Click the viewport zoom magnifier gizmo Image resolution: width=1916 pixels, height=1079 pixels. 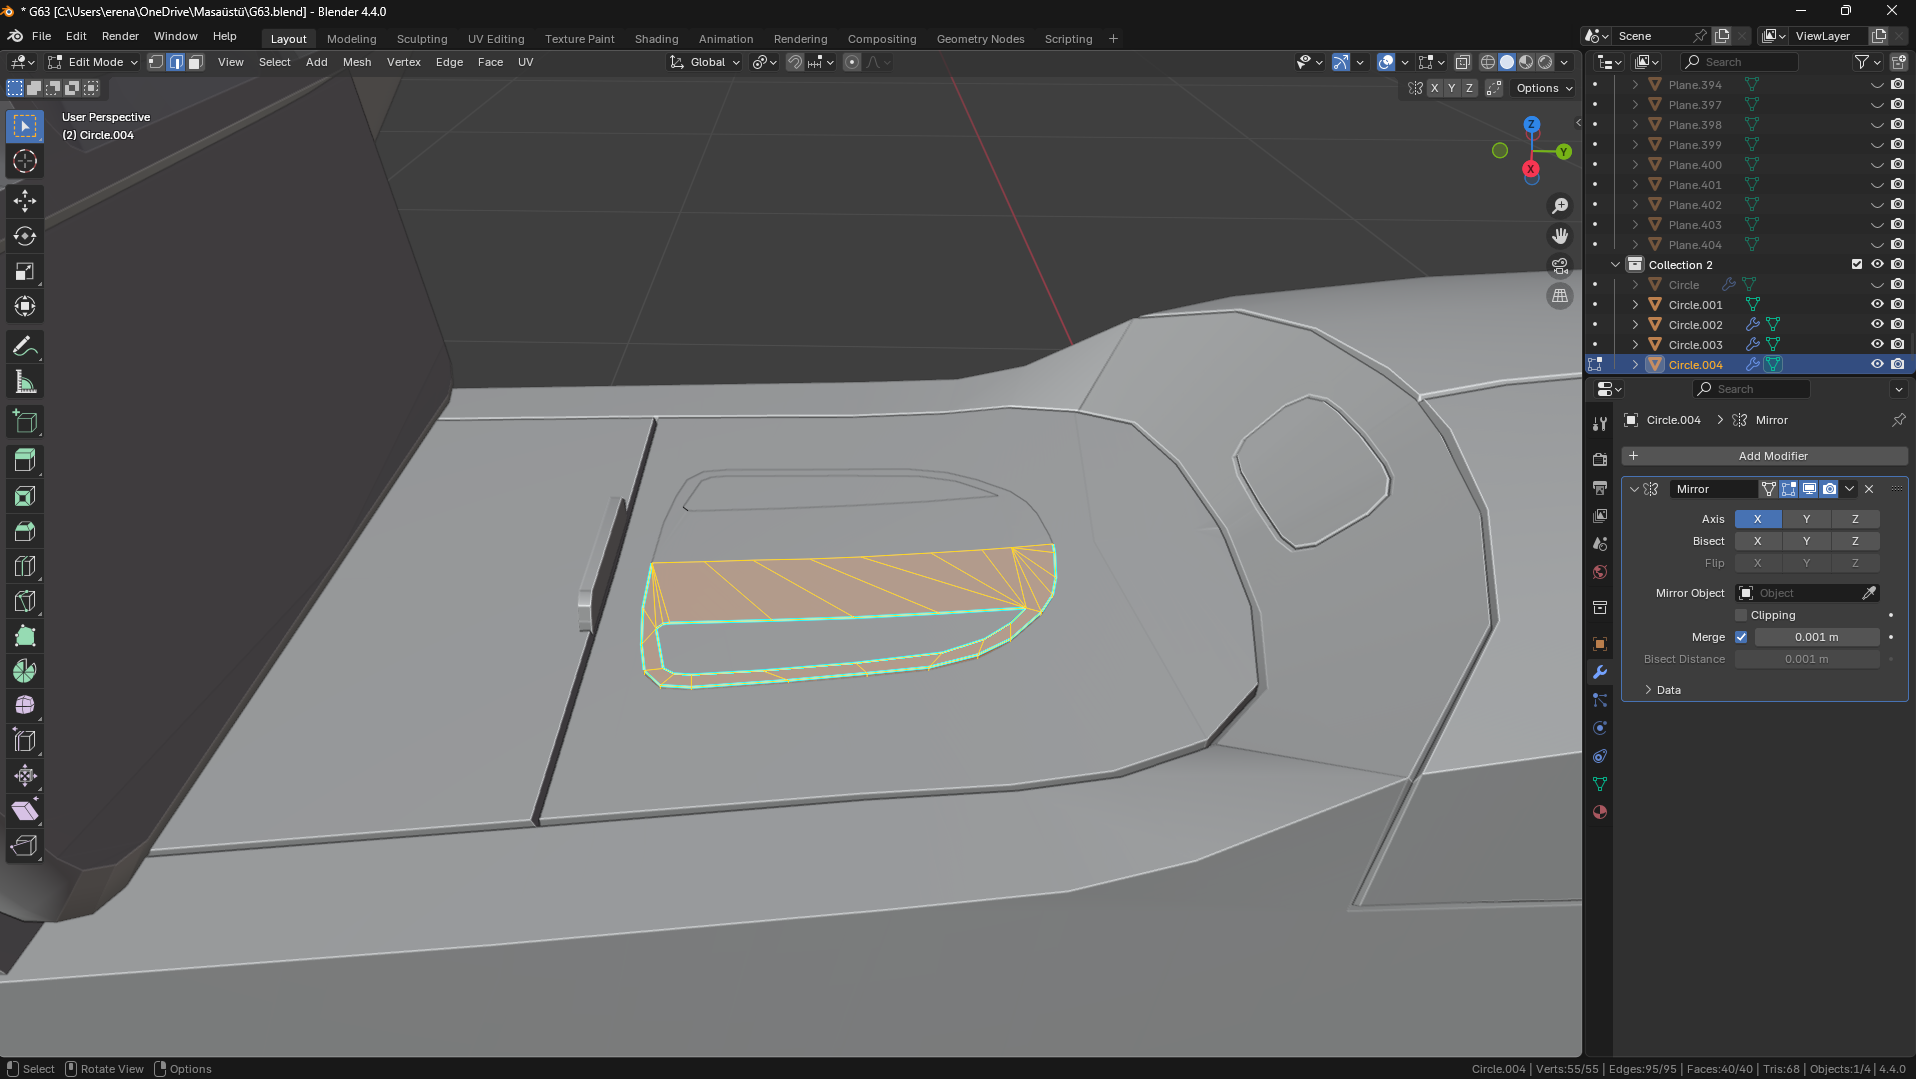[x=1560, y=206]
